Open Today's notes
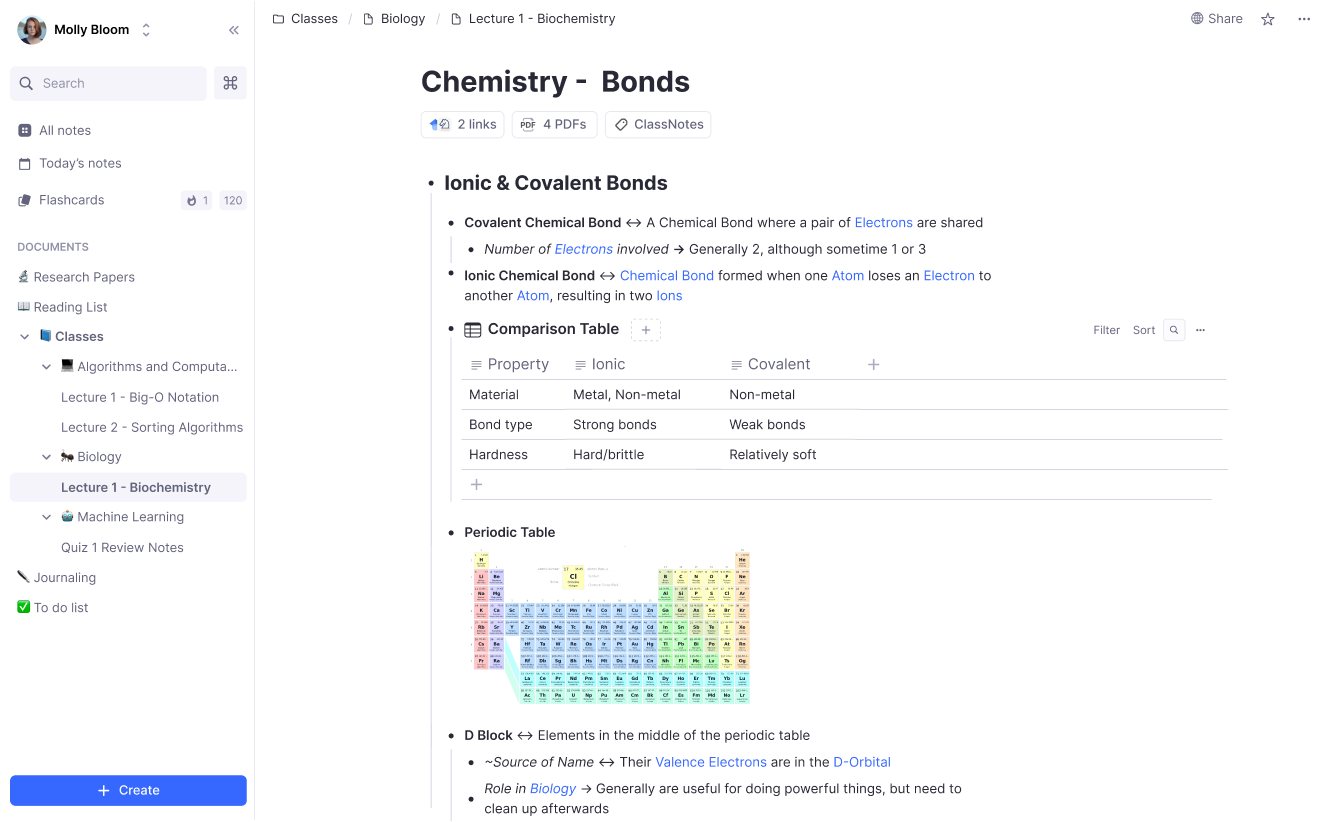 (x=80, y=163)
